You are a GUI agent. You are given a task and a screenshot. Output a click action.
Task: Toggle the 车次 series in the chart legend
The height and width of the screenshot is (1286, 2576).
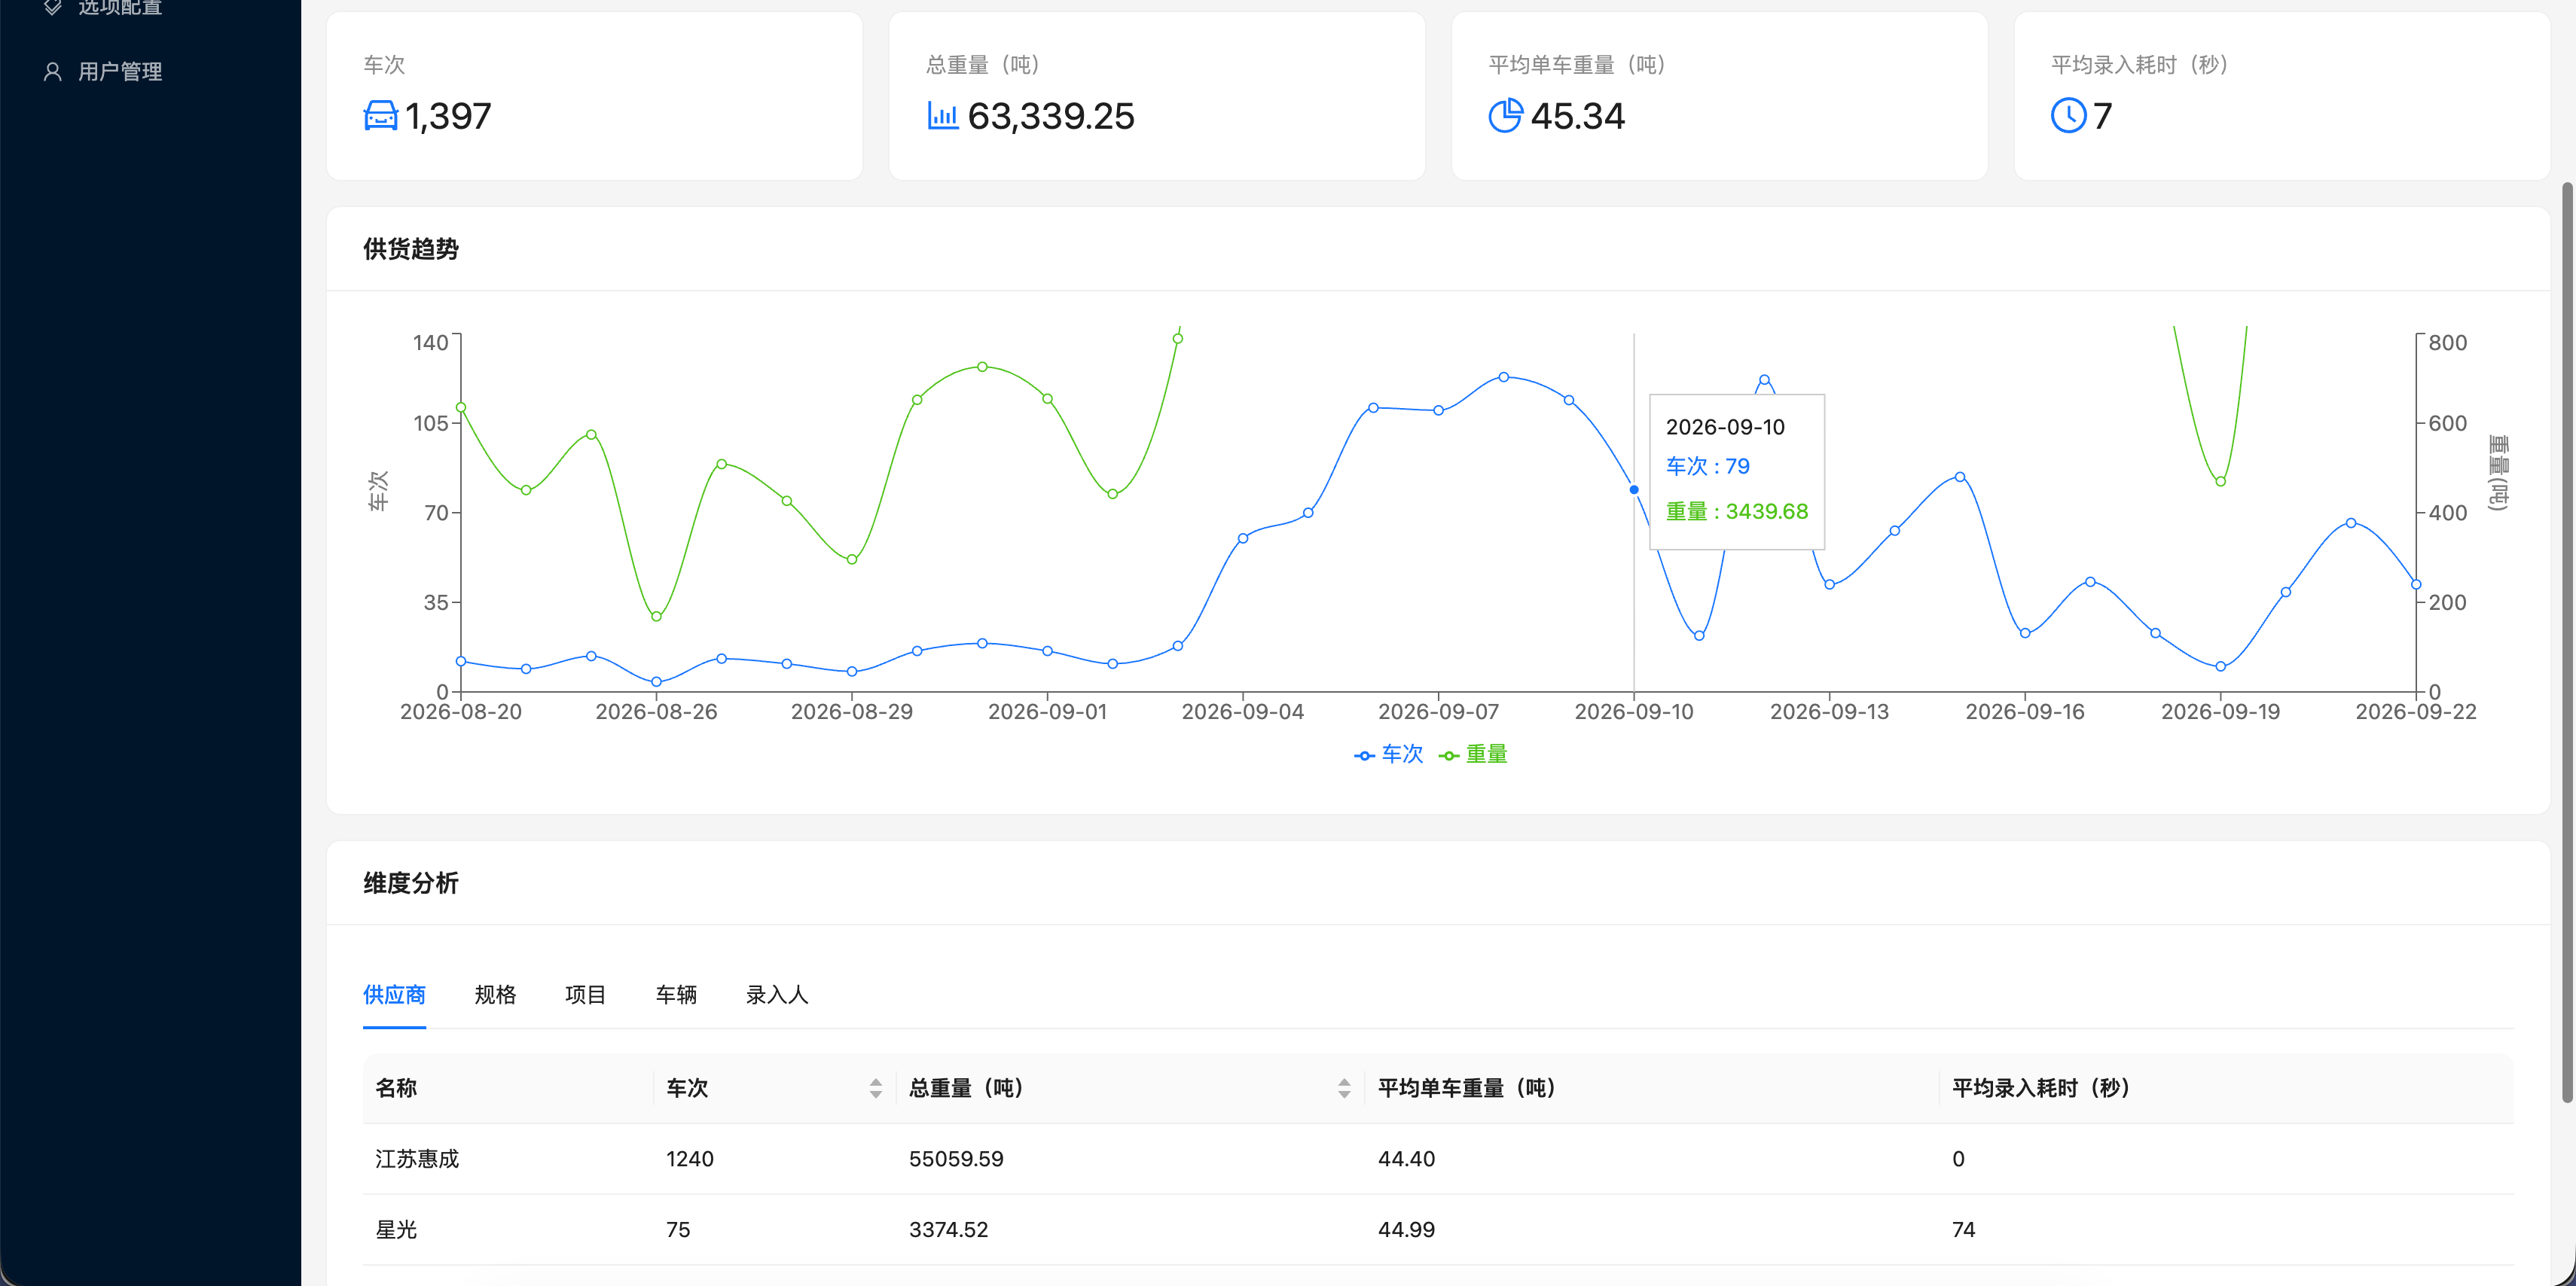tap(1388, 754)
